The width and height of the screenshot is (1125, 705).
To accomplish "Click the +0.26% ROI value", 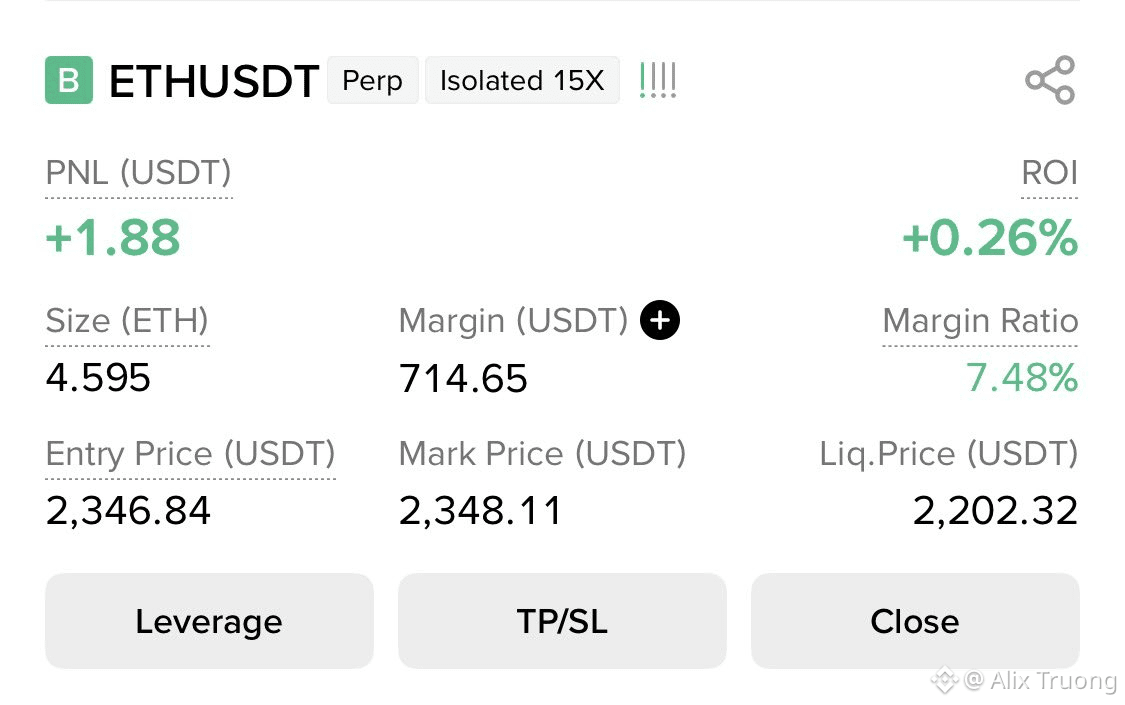I will click(990, 237).
